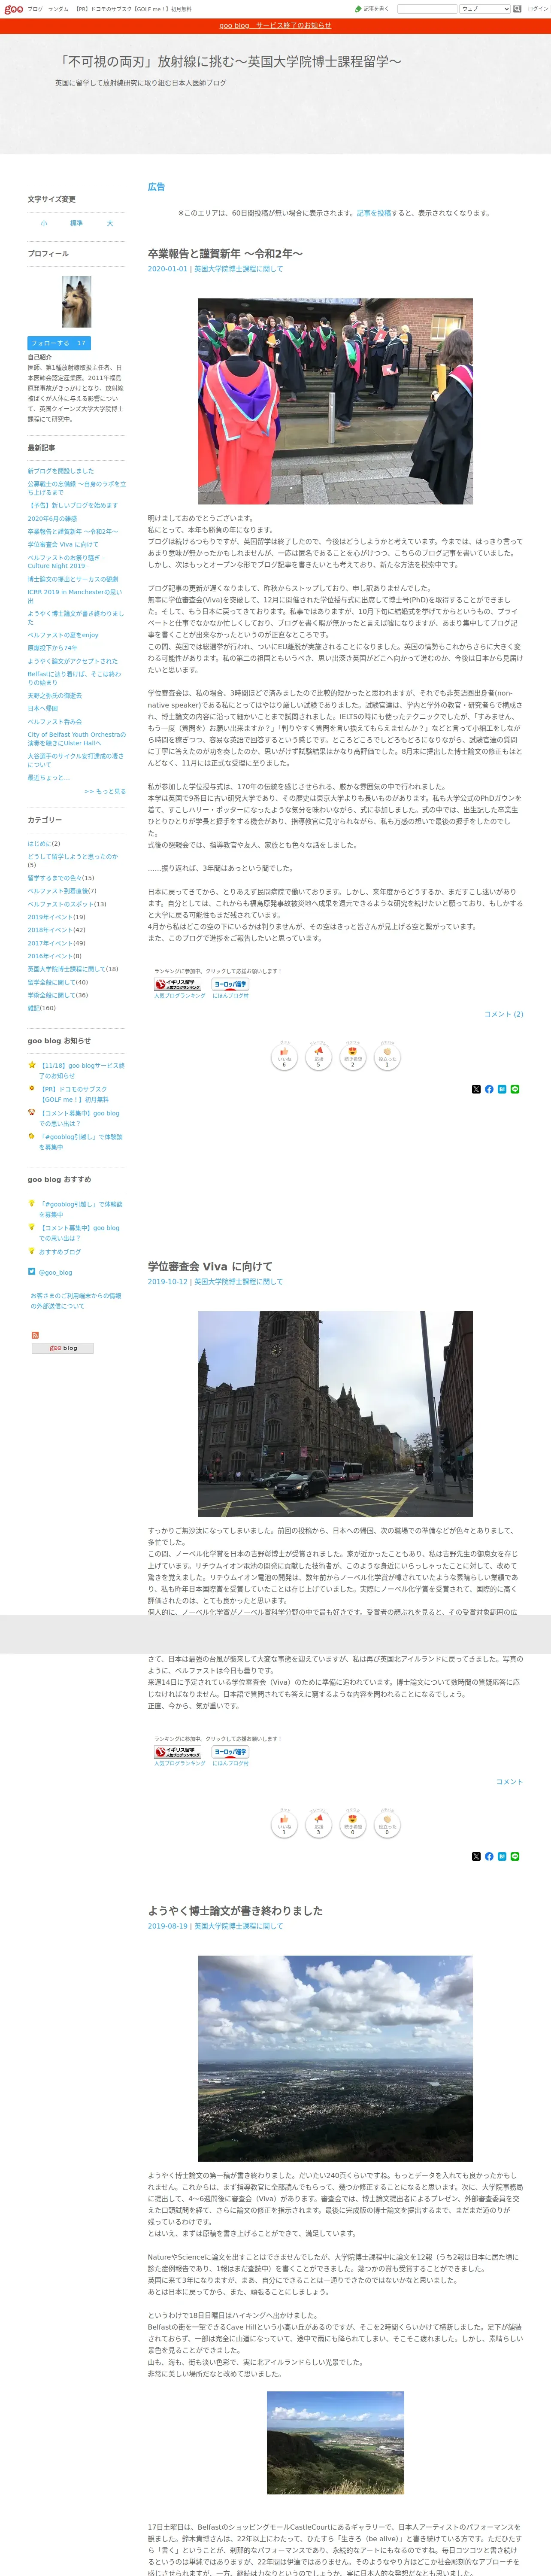Viewport: 551px width, 2576px height.
Task: Share the Viva post on Facebook
Action: point(489,1857)
